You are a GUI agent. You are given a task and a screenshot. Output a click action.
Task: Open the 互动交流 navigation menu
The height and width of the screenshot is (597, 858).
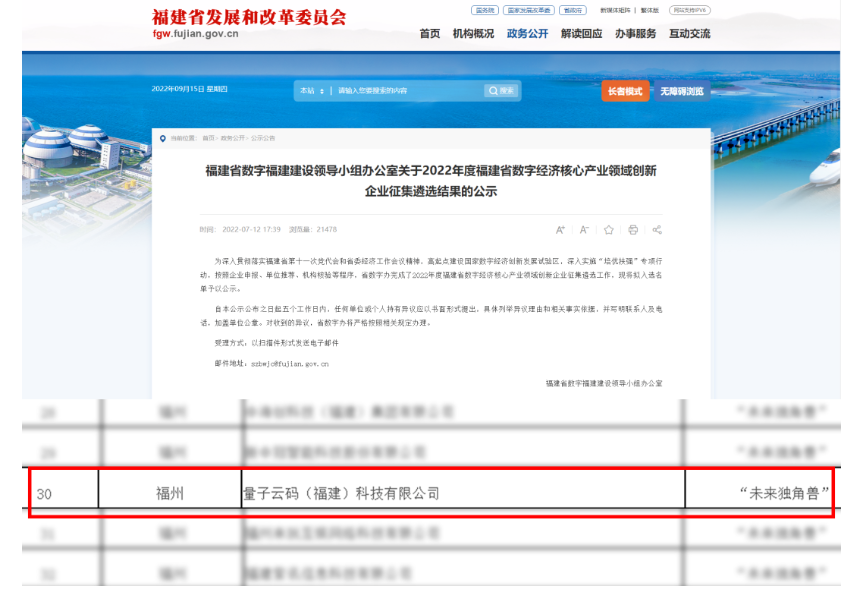click(x=690, y=34)
